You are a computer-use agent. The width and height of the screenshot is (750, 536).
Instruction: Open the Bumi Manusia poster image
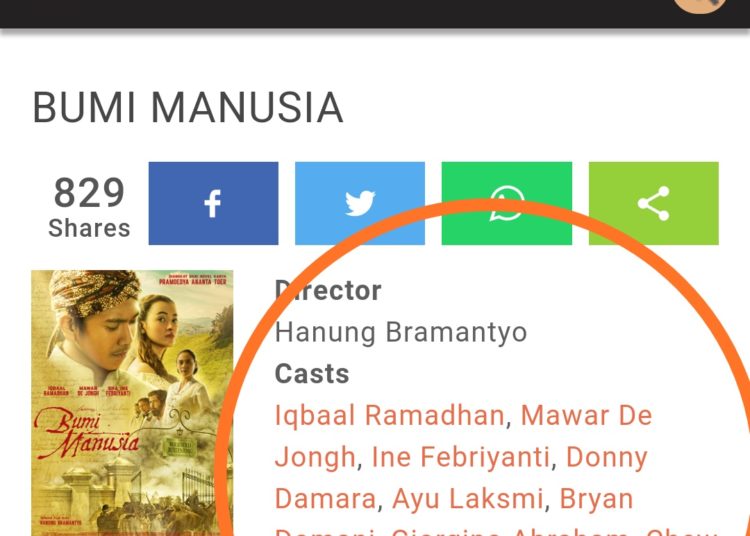tap(132, 403)
